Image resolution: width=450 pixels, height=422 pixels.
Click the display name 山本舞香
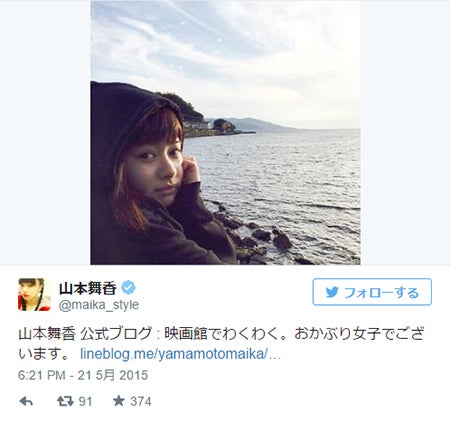(88, 288)
